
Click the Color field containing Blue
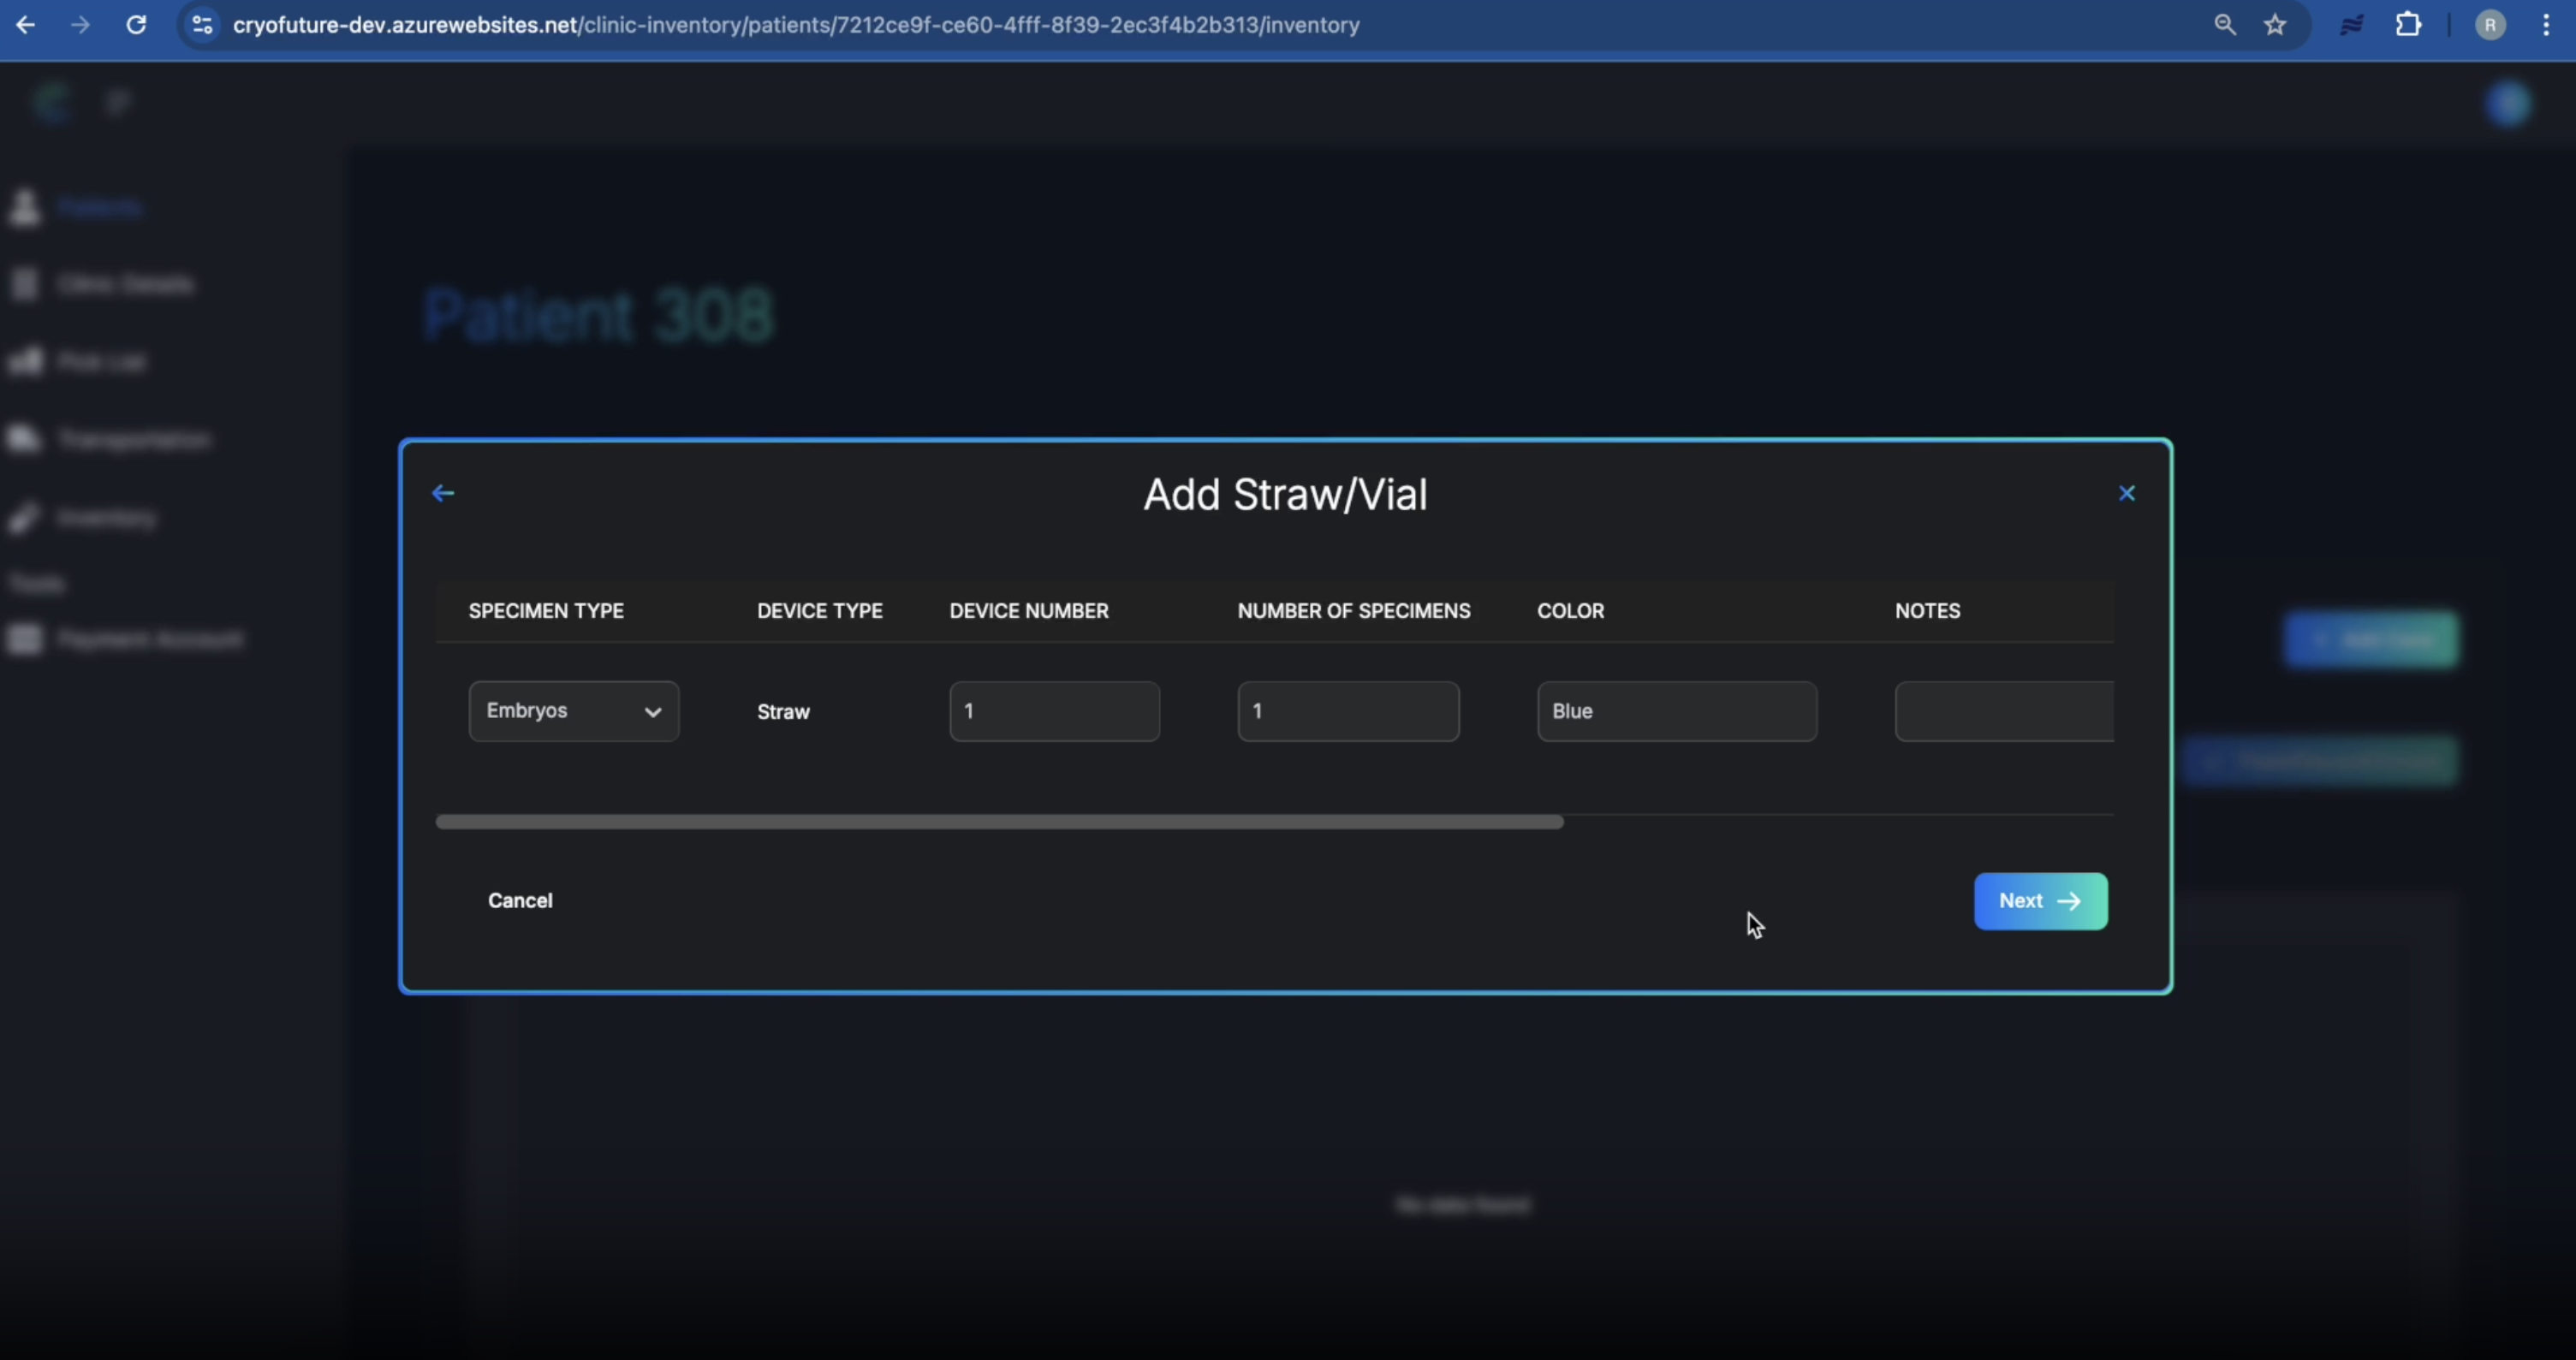pyautogui.click(x=1676, y=711)
